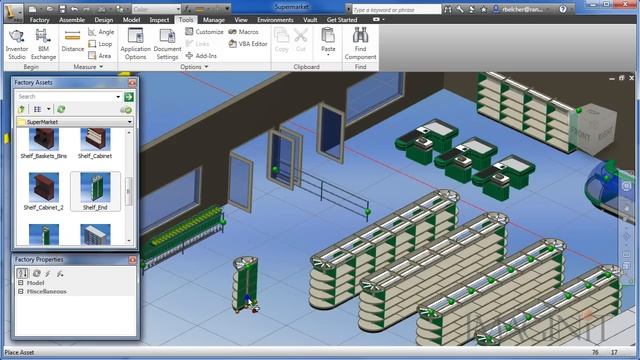Select the Distance measure tool

73,40
